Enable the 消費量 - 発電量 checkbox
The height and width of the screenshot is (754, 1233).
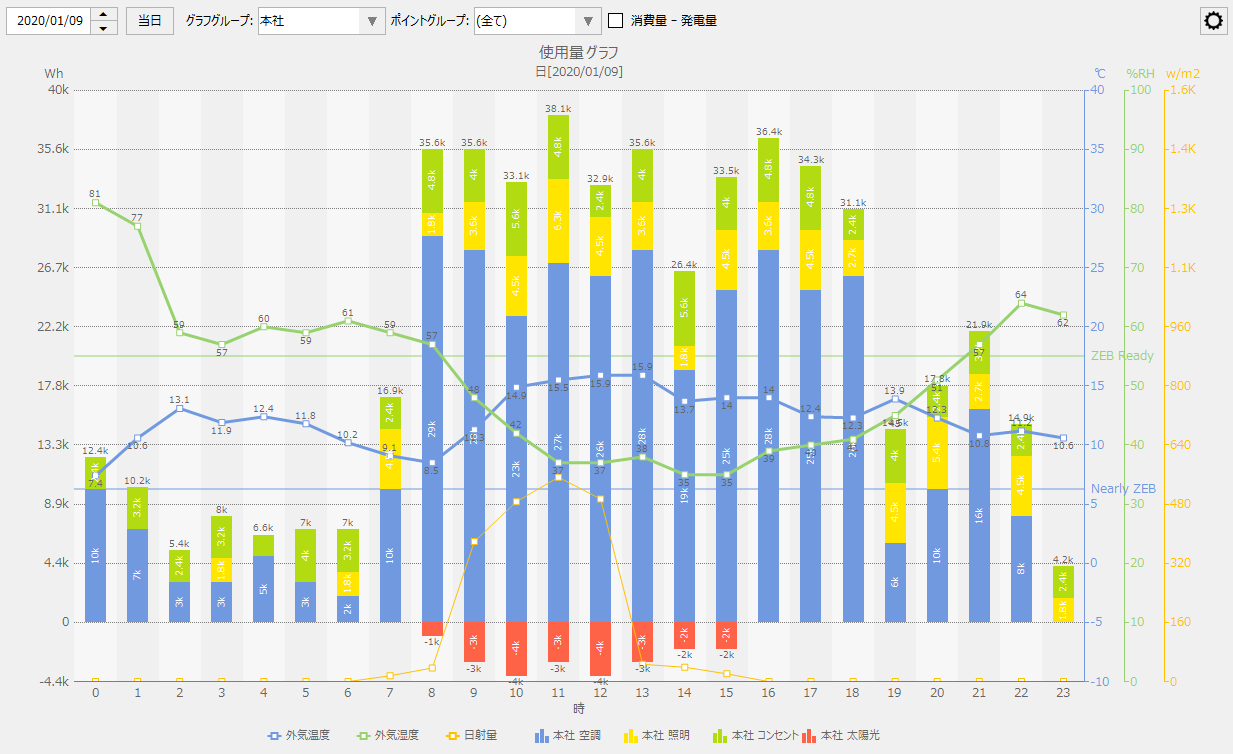coord(616,21)
